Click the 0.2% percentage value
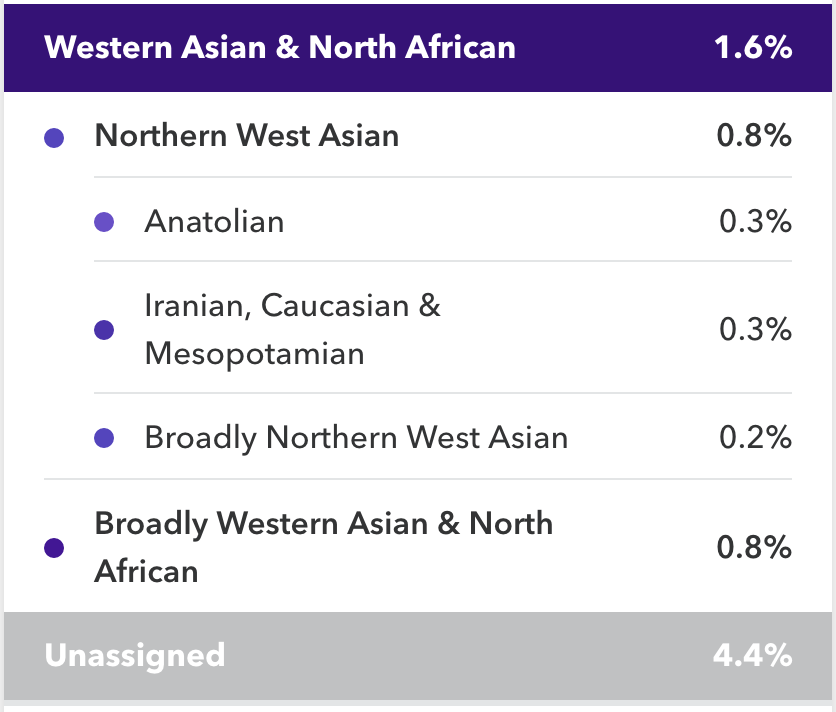 click(755, 438)
